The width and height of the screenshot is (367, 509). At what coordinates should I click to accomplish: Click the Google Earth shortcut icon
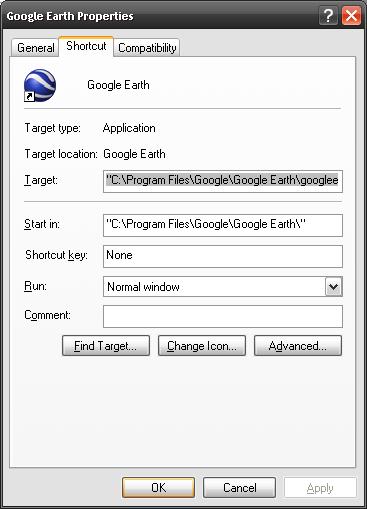[40, 85]
